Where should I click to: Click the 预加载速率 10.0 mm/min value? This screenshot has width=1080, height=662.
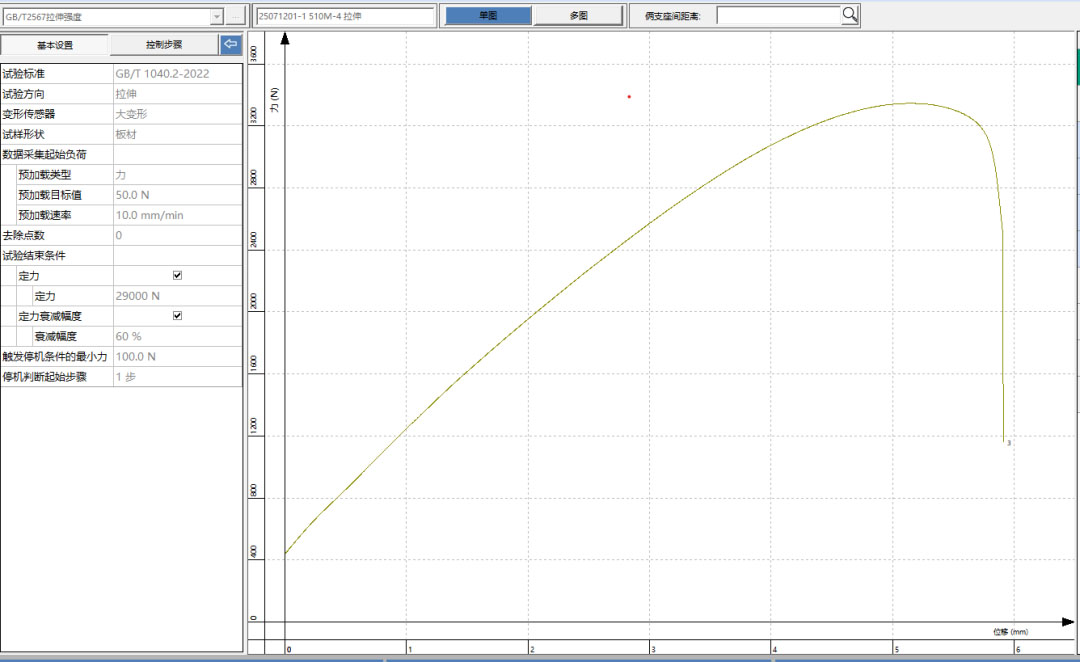tap(177, 215)
